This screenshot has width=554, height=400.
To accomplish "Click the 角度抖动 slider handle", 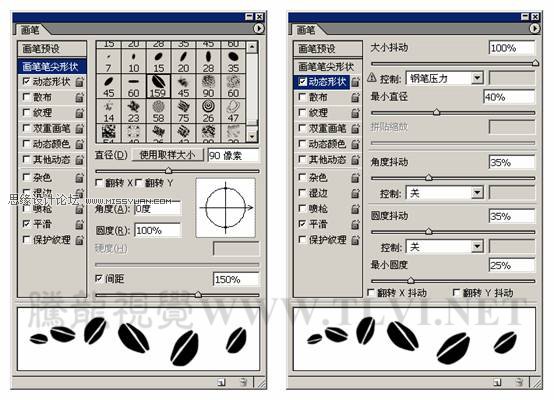I will click(x=429, y=177).
